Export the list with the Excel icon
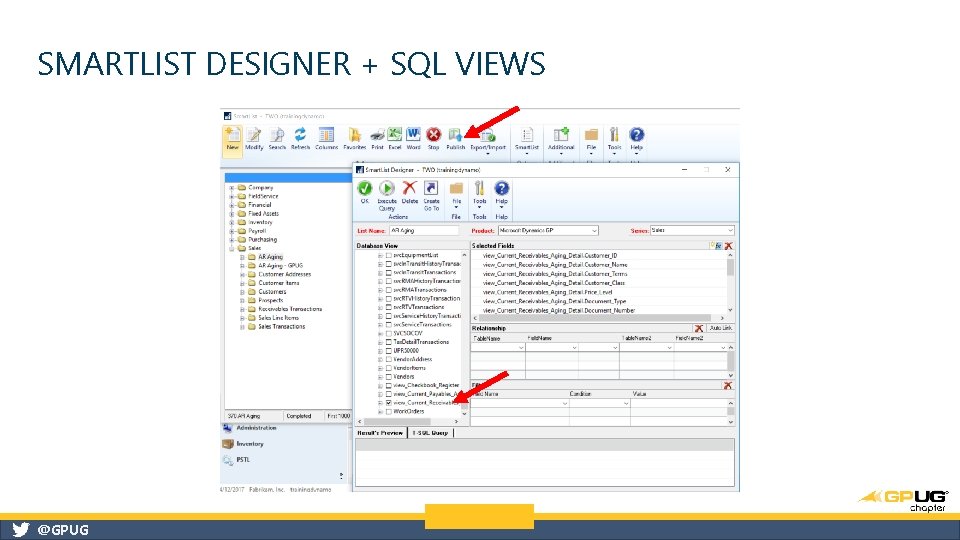This screenshot has width=960, height=540. tap(395, 135)
